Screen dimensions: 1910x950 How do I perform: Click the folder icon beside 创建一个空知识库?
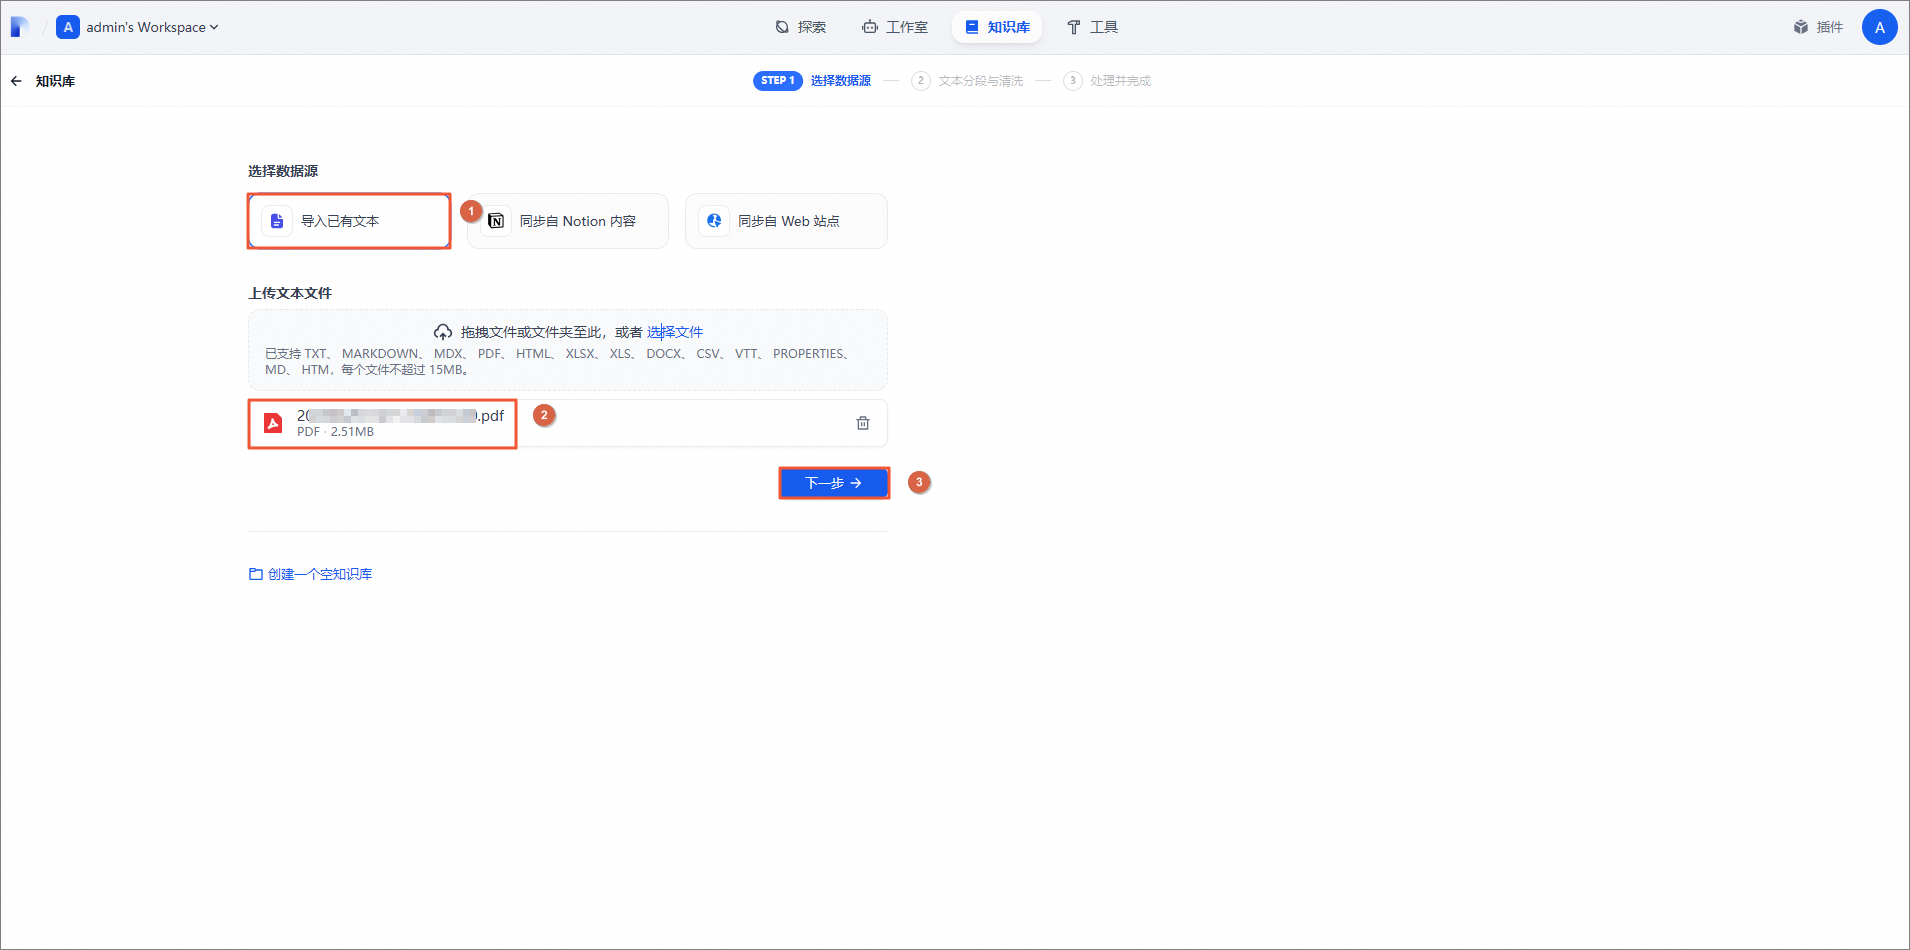(x=256, y=574)
